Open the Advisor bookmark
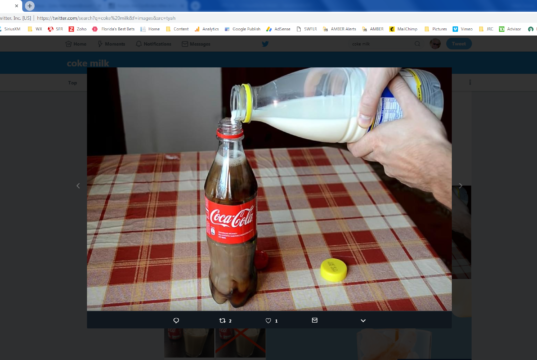Screen dimensions: 537x360 point(510,29)
